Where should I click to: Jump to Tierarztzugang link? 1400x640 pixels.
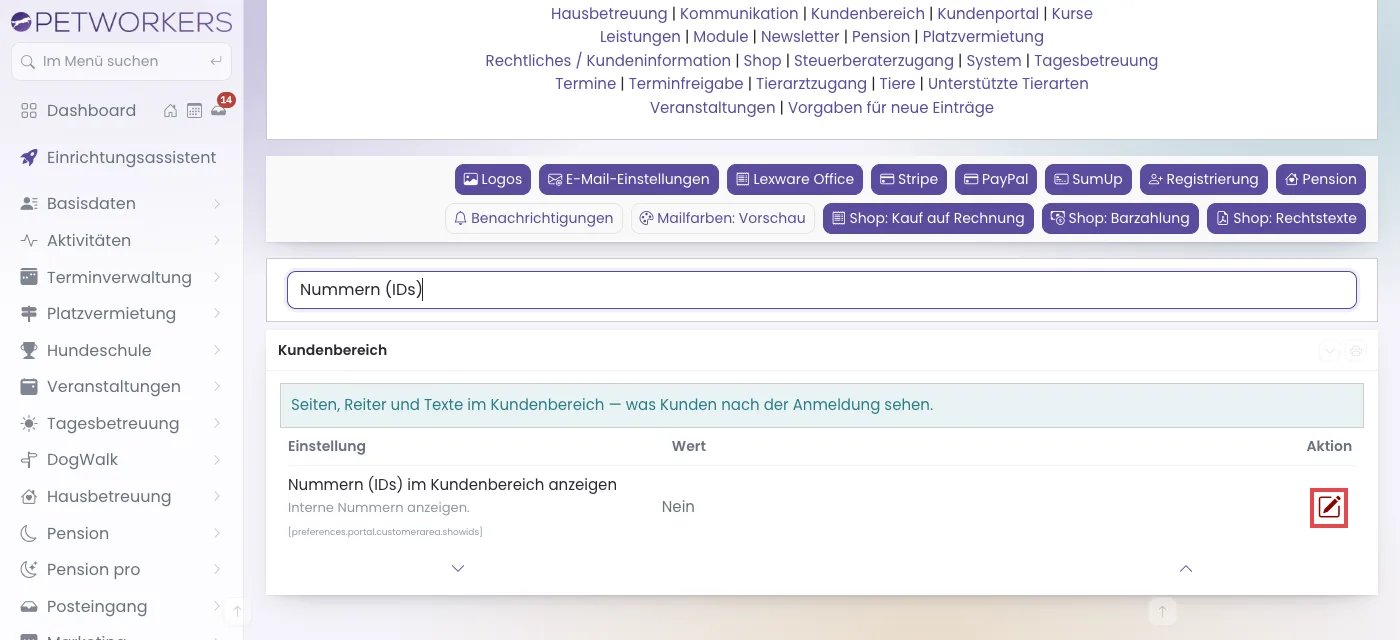[x=811, y=84]
